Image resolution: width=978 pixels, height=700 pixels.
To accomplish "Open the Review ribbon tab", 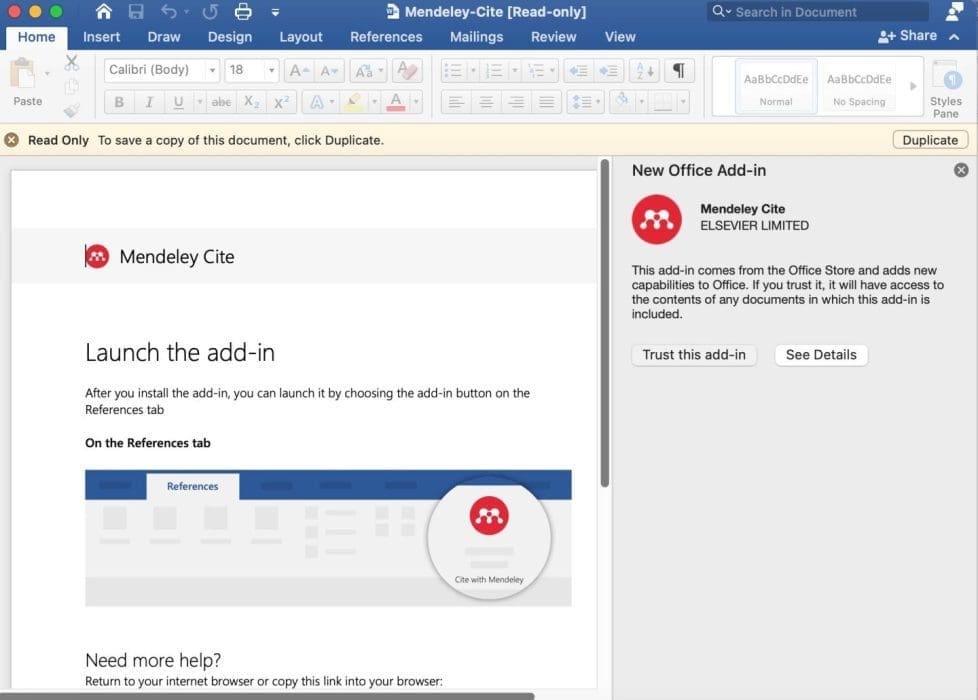I will 553,36.
